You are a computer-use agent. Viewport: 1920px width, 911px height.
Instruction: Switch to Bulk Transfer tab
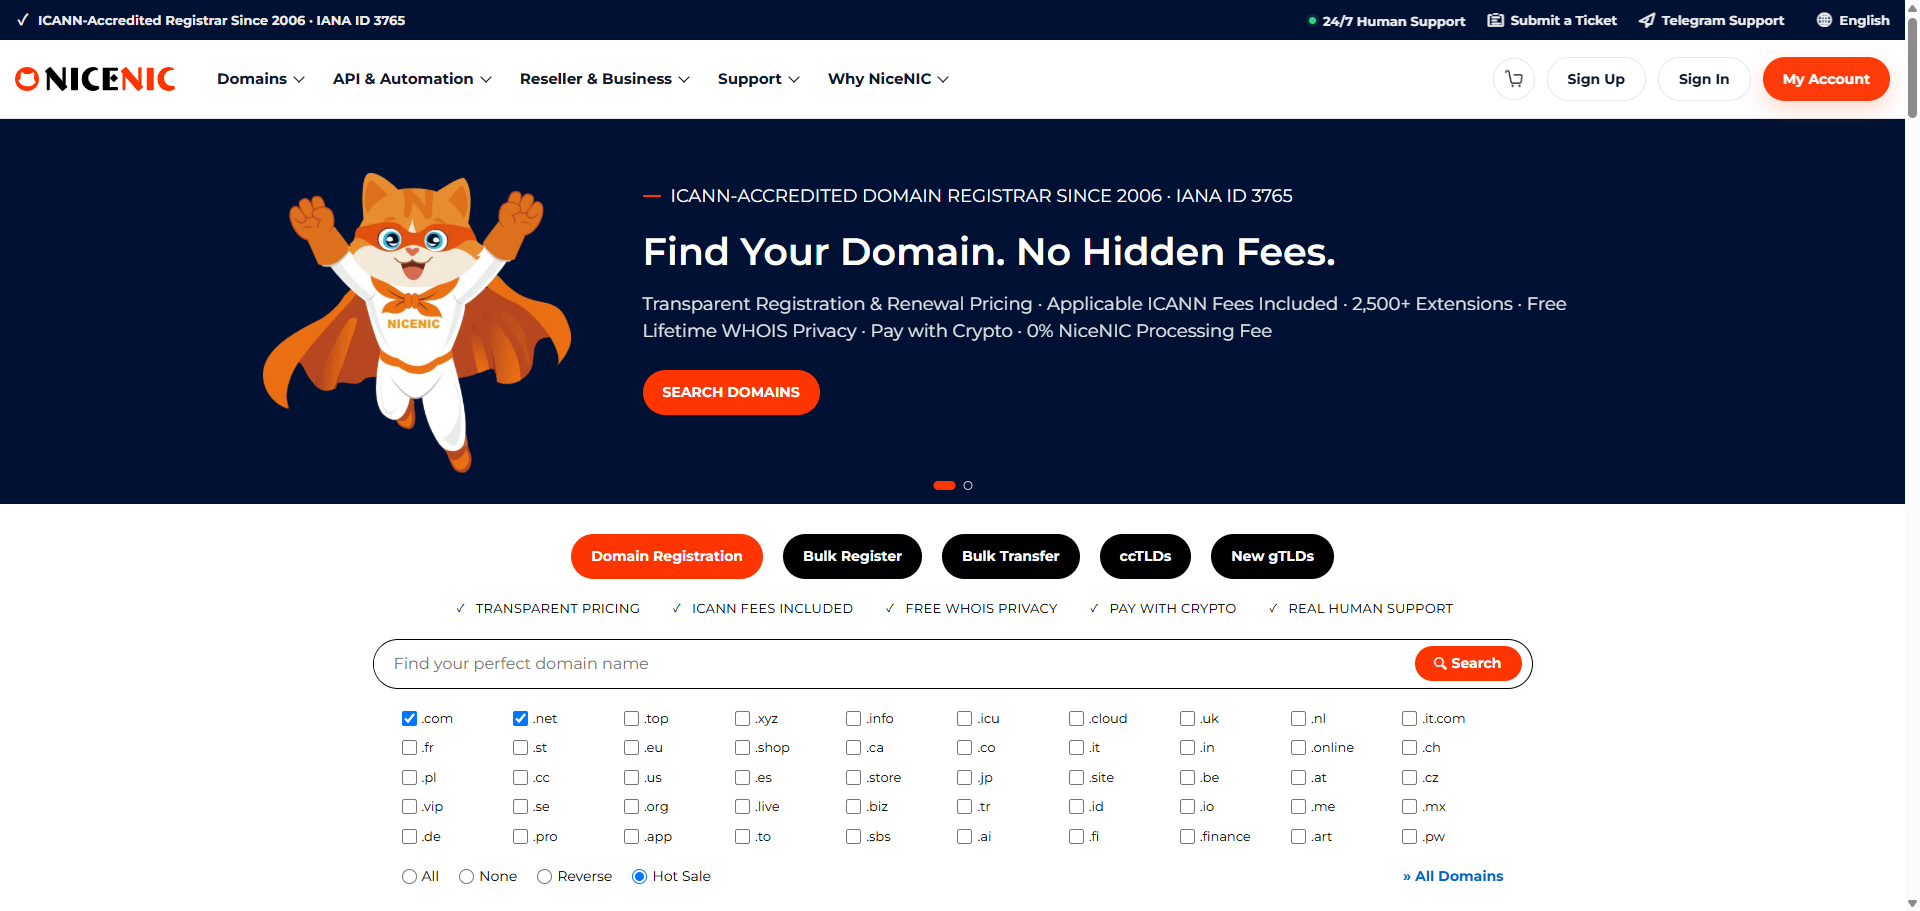[1010, 556]
